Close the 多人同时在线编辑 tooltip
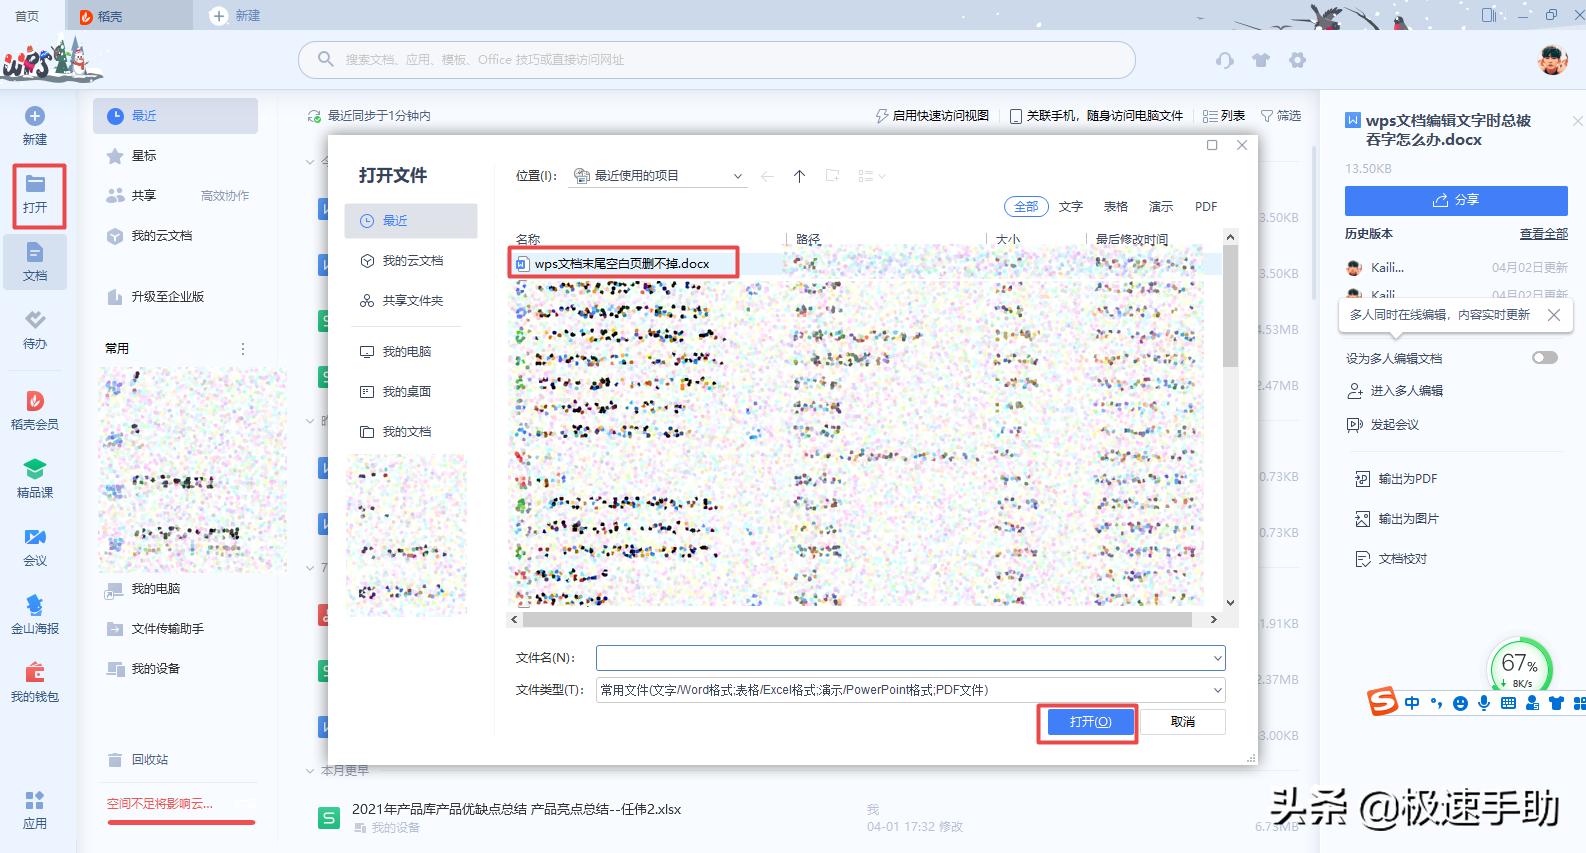Image resolution: width=1586 pixels, height=853 pixels. 1553,315
